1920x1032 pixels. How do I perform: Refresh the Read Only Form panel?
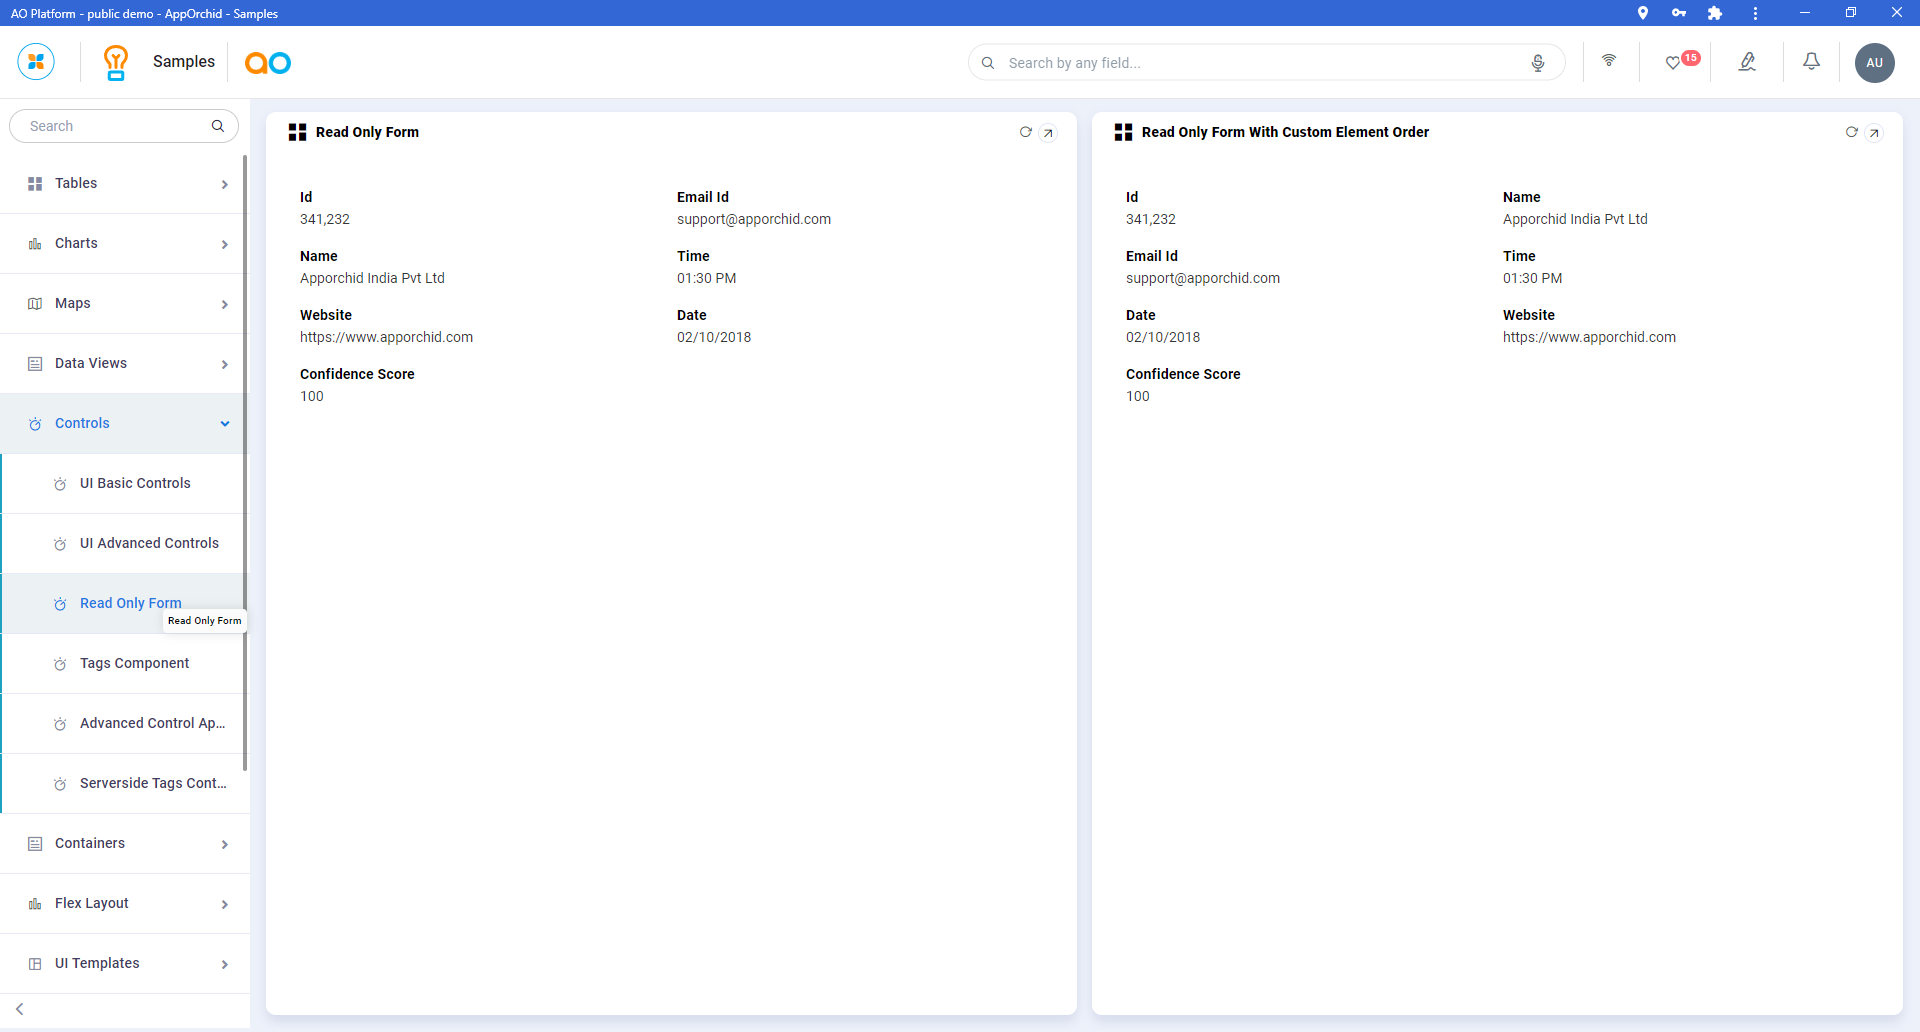1025,132
